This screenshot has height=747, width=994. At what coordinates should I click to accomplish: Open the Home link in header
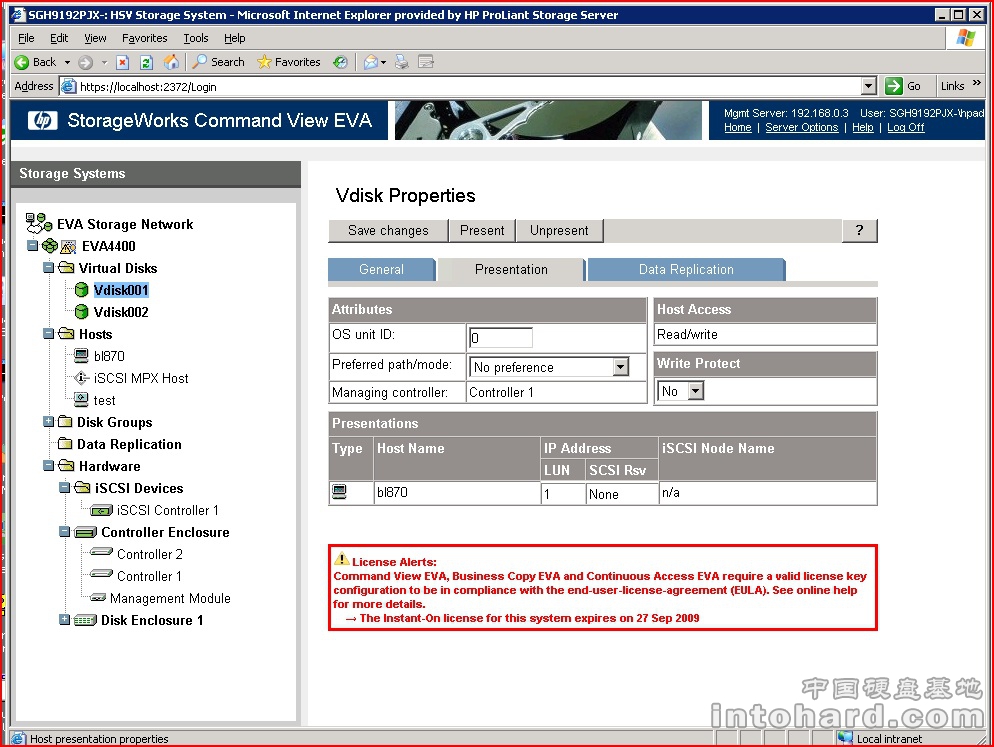pos(738,127)
